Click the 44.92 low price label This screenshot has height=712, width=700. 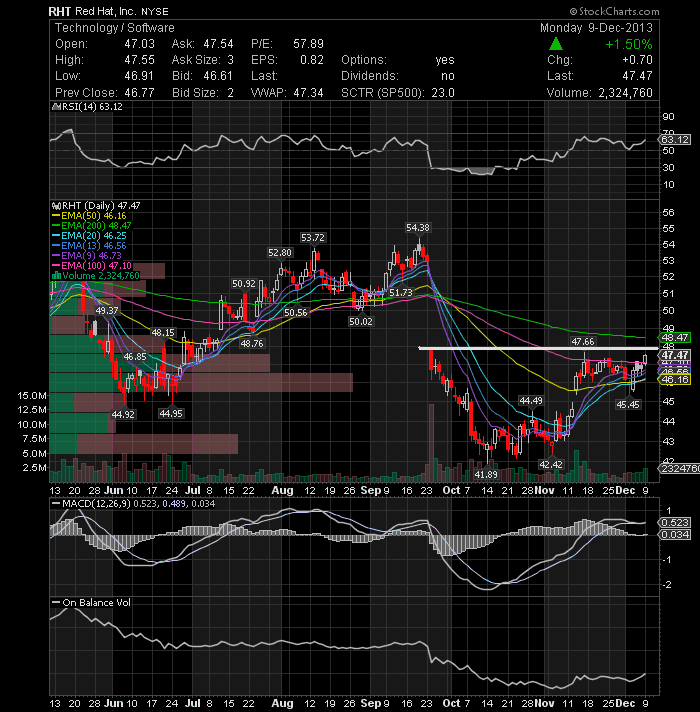[123, 414]
